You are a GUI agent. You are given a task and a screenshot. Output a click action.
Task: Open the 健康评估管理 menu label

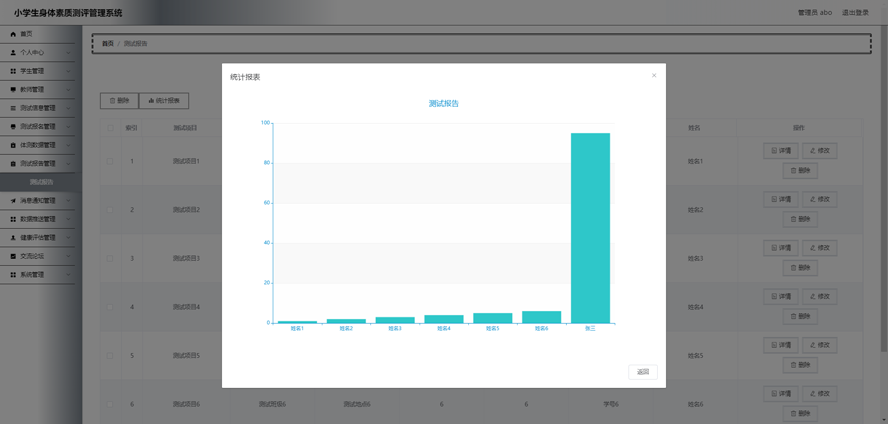(x=37, y=238)
